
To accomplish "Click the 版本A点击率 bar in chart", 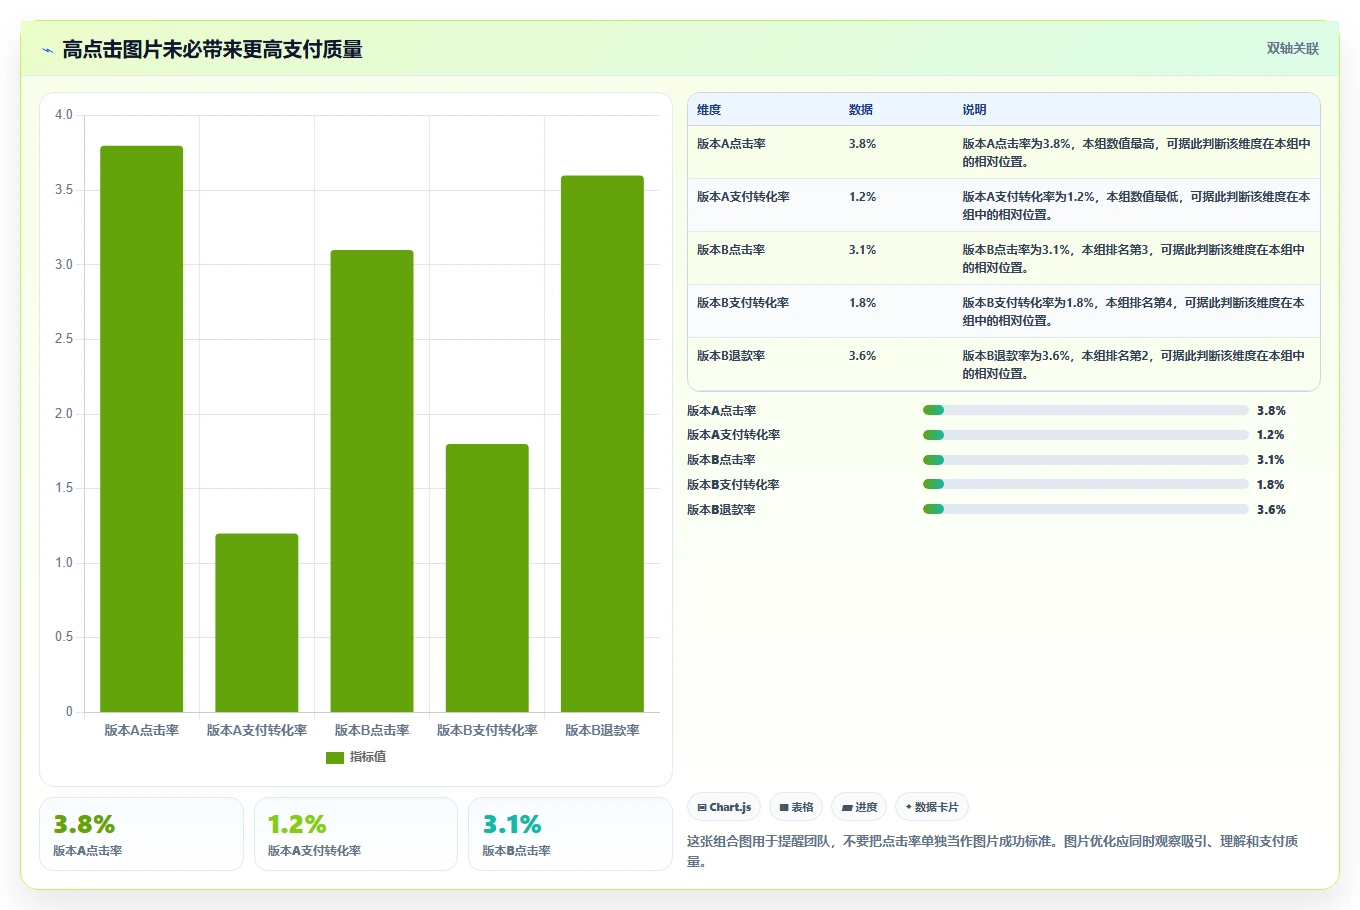I will point(141,429).
